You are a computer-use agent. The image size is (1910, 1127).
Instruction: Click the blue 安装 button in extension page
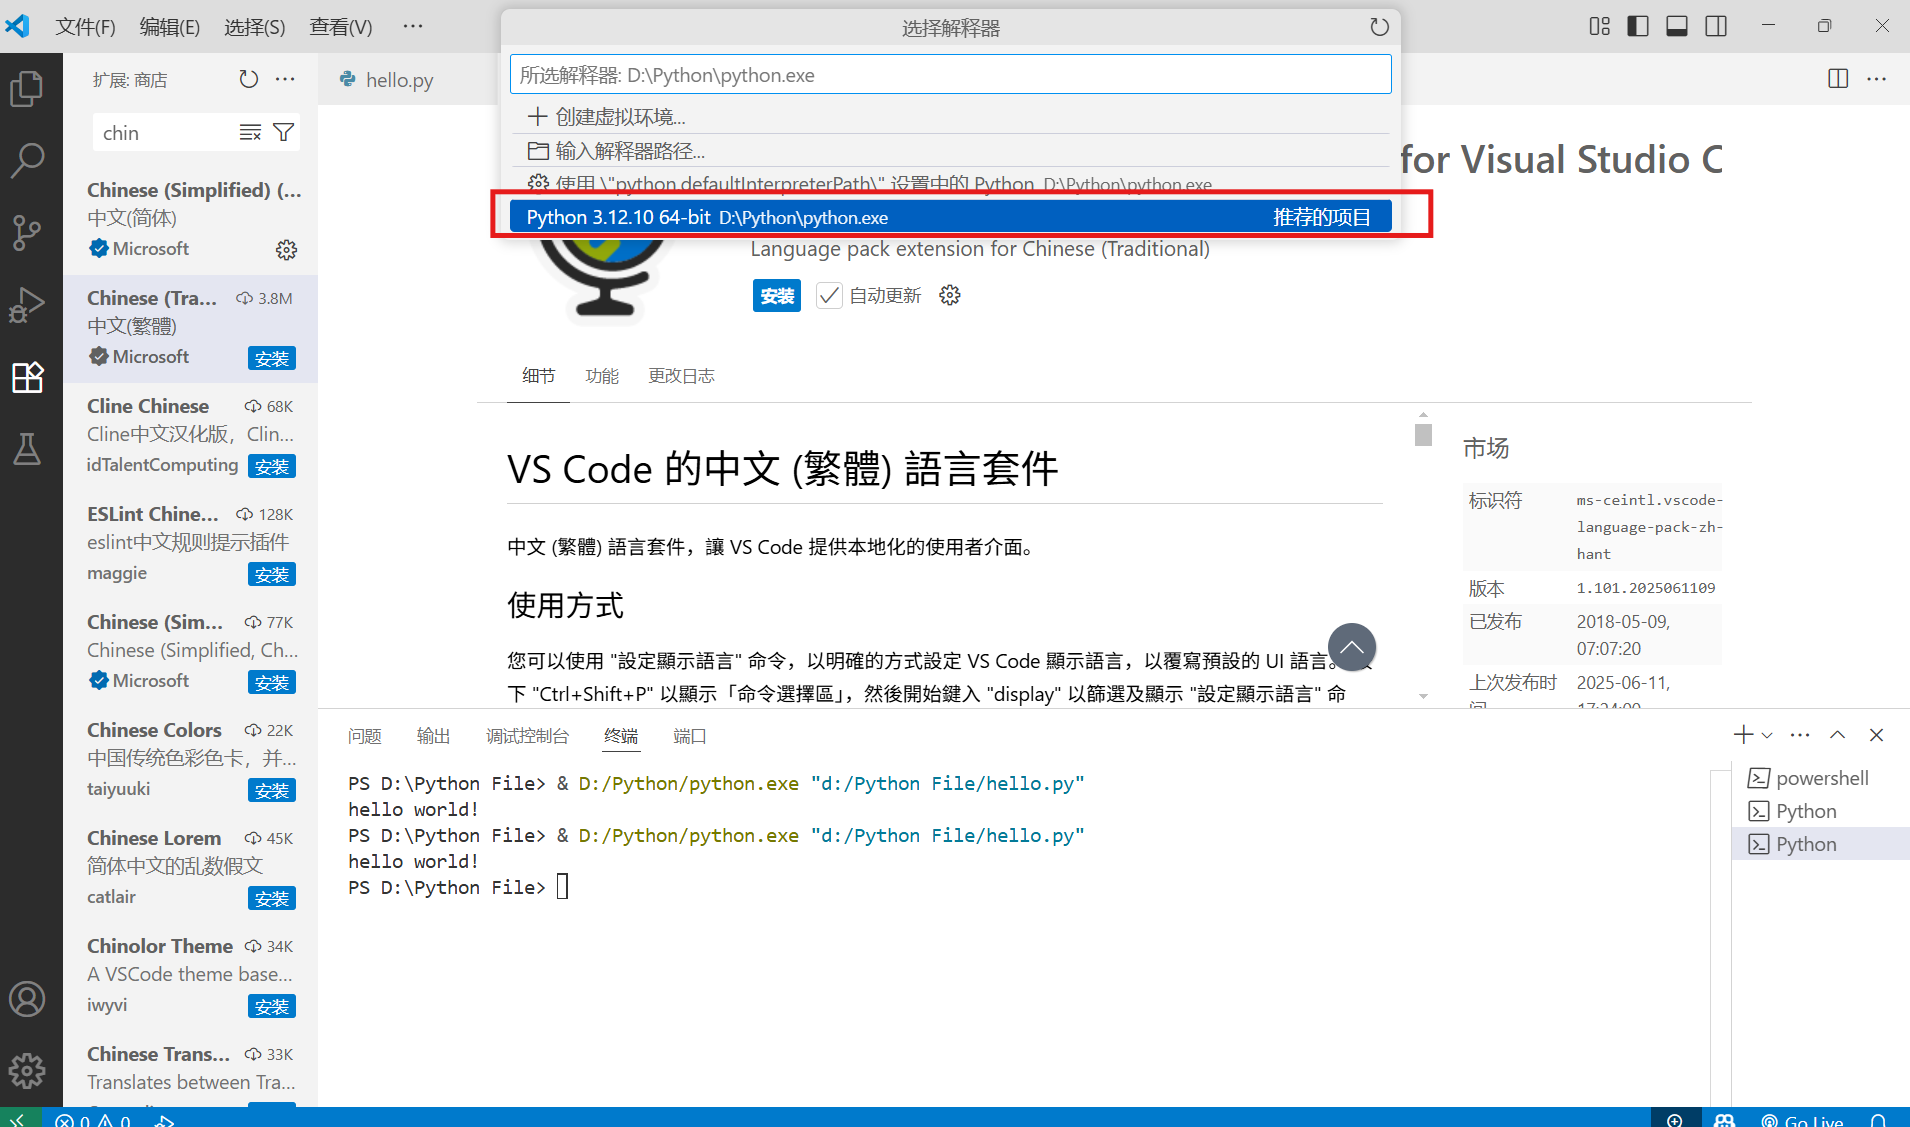[x=776, y=295]
